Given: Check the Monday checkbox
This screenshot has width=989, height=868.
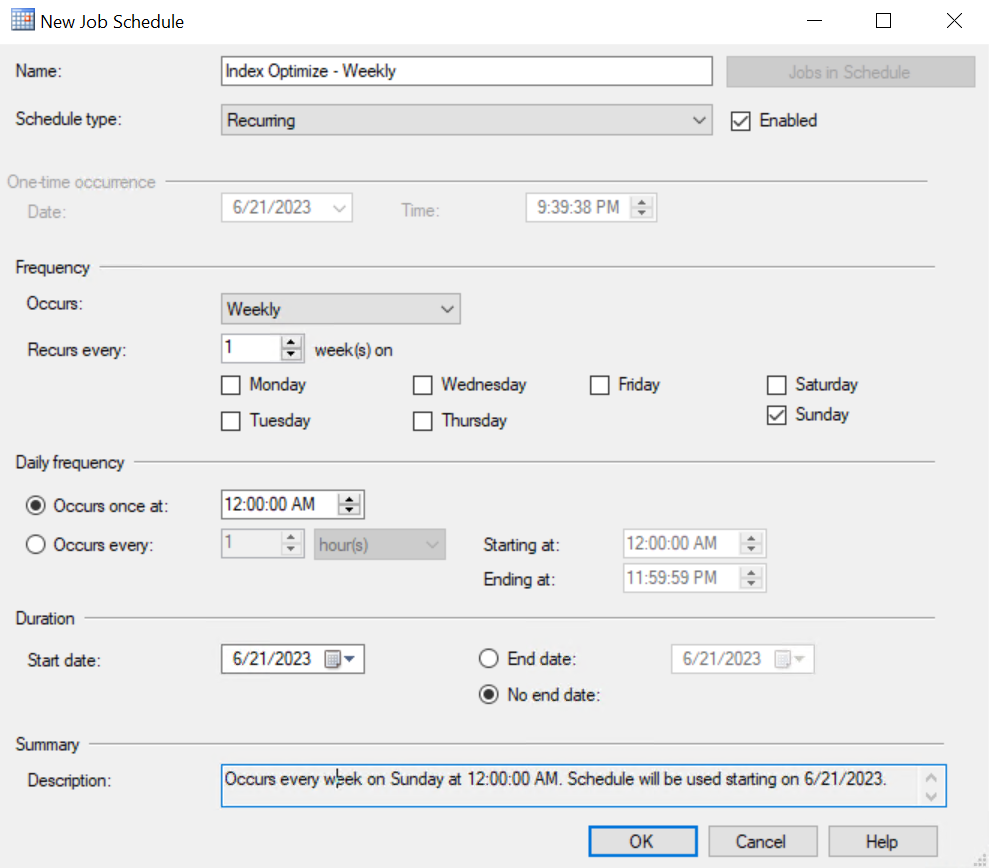Looking at the screenshot, I should 231,385.
